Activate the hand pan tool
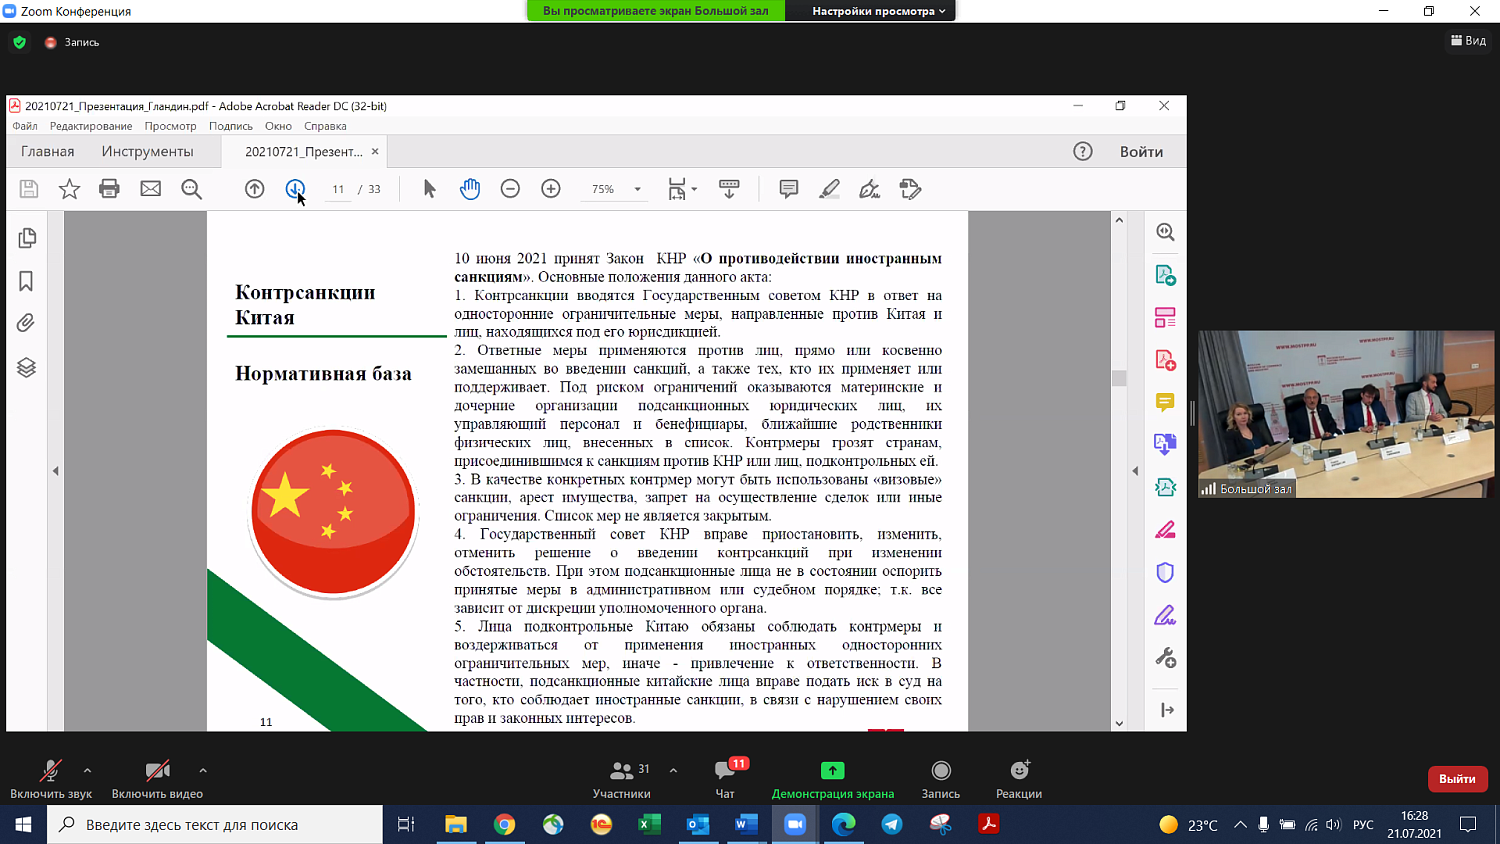 pos(470,189)
